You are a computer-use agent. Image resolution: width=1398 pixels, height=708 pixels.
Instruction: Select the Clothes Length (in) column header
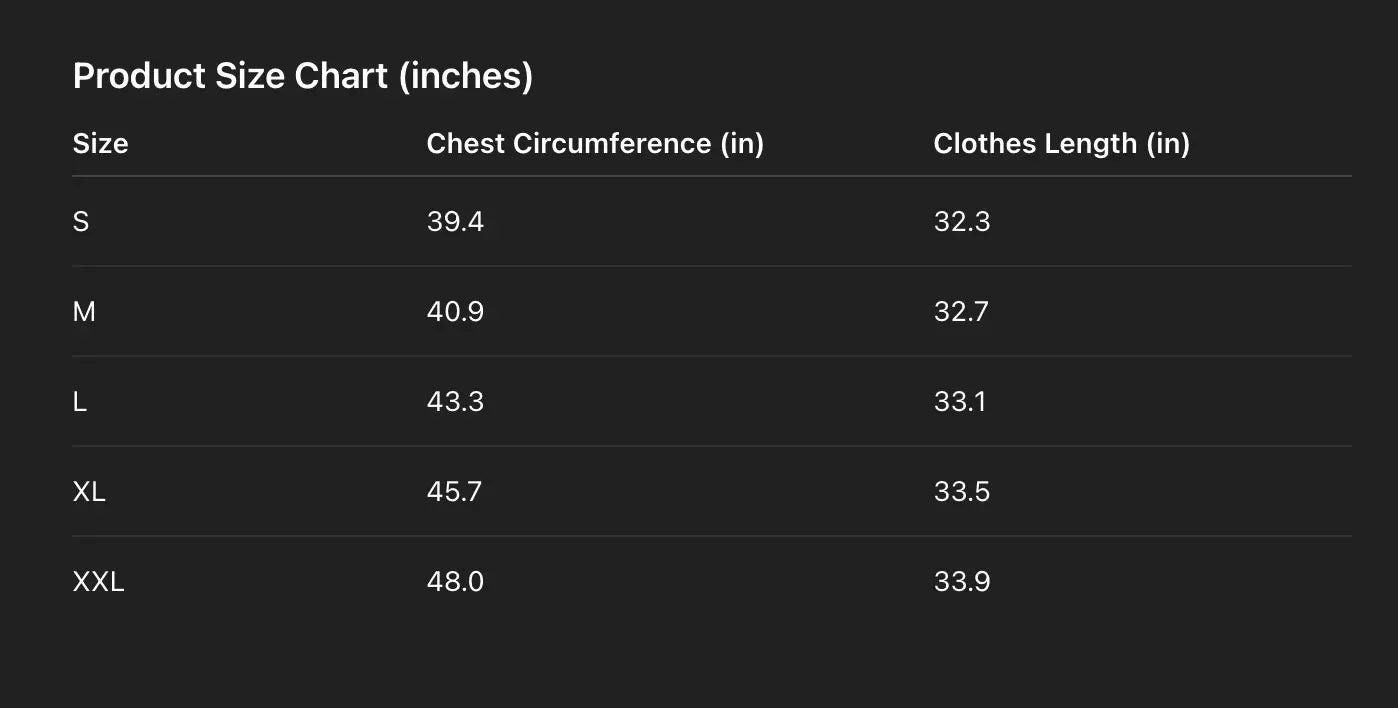pos(1061,143)
